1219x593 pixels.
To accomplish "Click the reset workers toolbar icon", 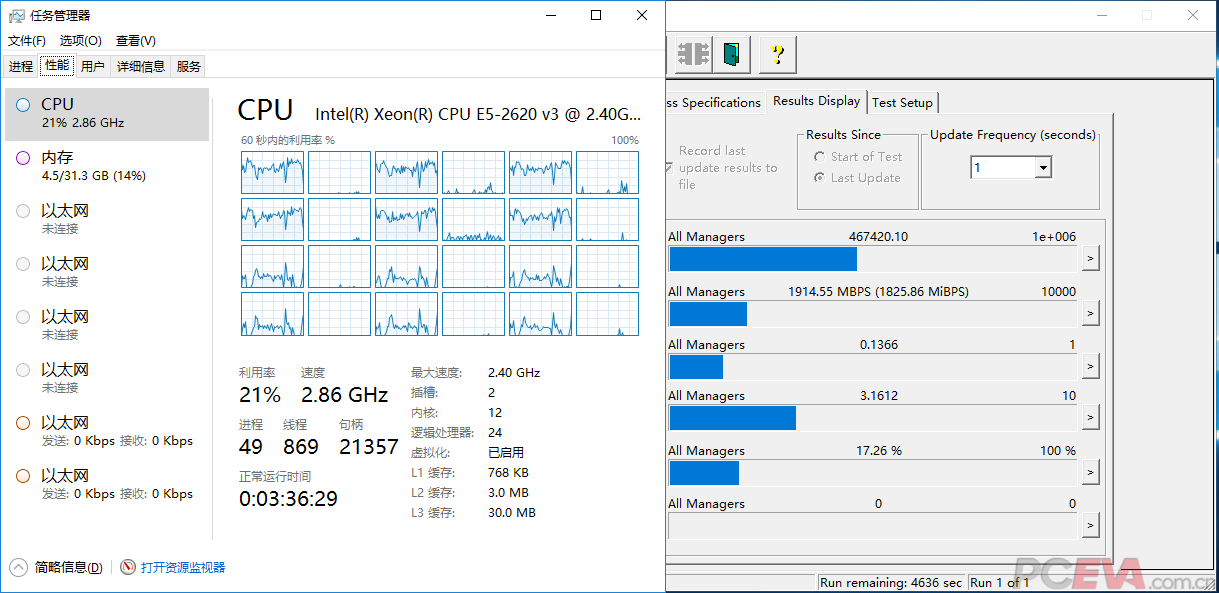I will [x=692, y=54].
